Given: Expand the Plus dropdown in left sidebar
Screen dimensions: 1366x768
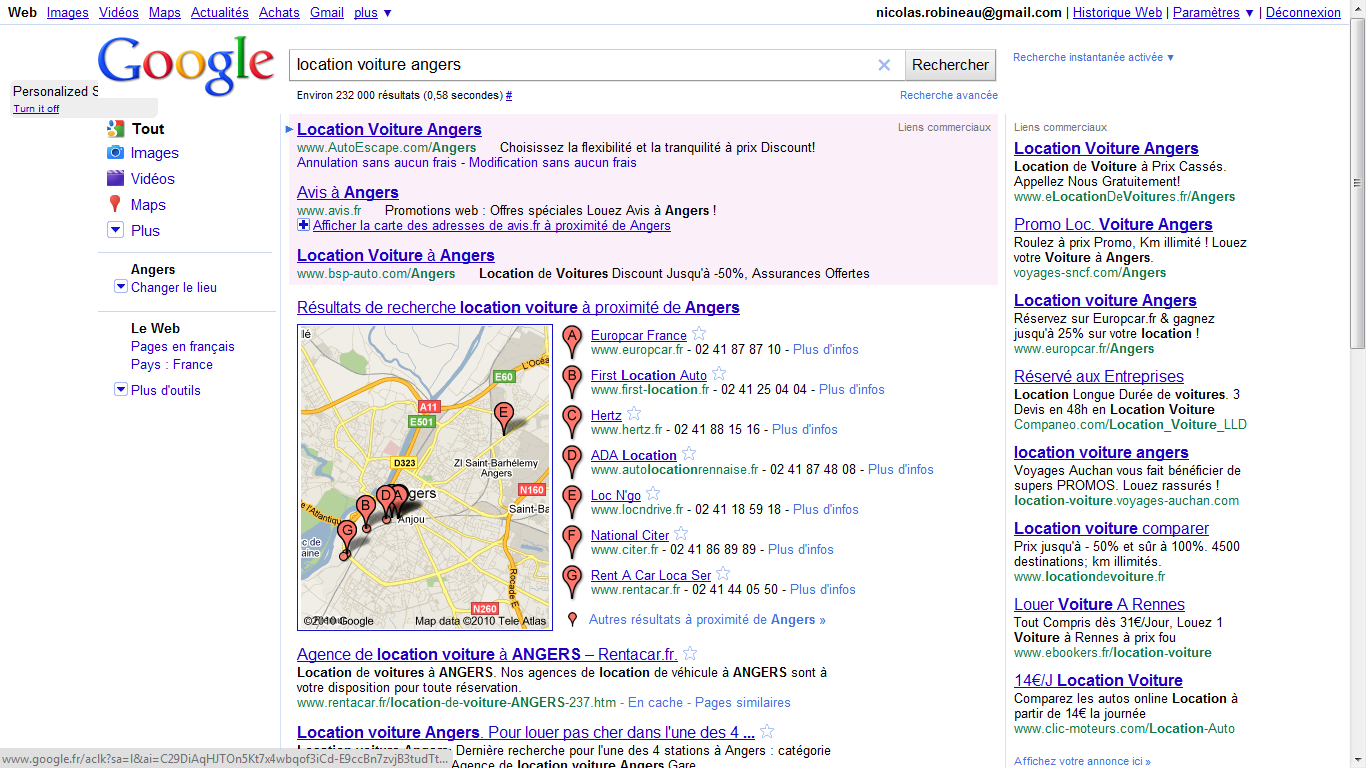Looking at the screenshot, I should pos(115,231).
